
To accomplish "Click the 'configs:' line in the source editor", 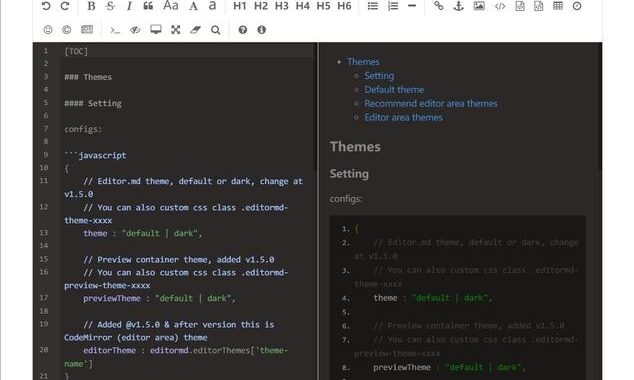I will (83, 129).
